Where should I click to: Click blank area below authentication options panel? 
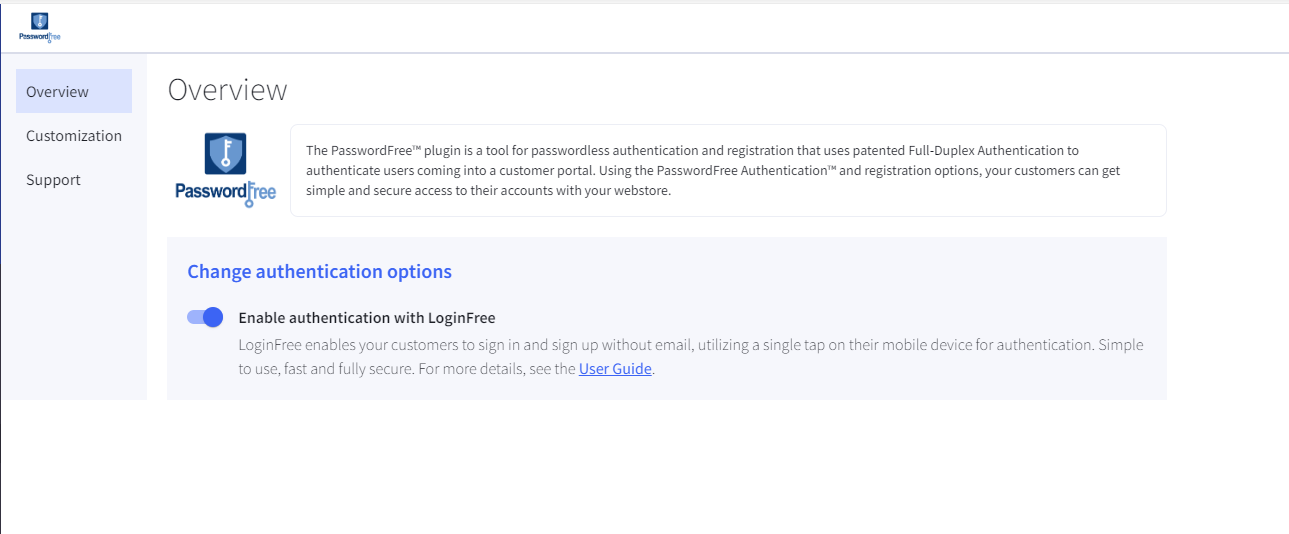[660, 465]
